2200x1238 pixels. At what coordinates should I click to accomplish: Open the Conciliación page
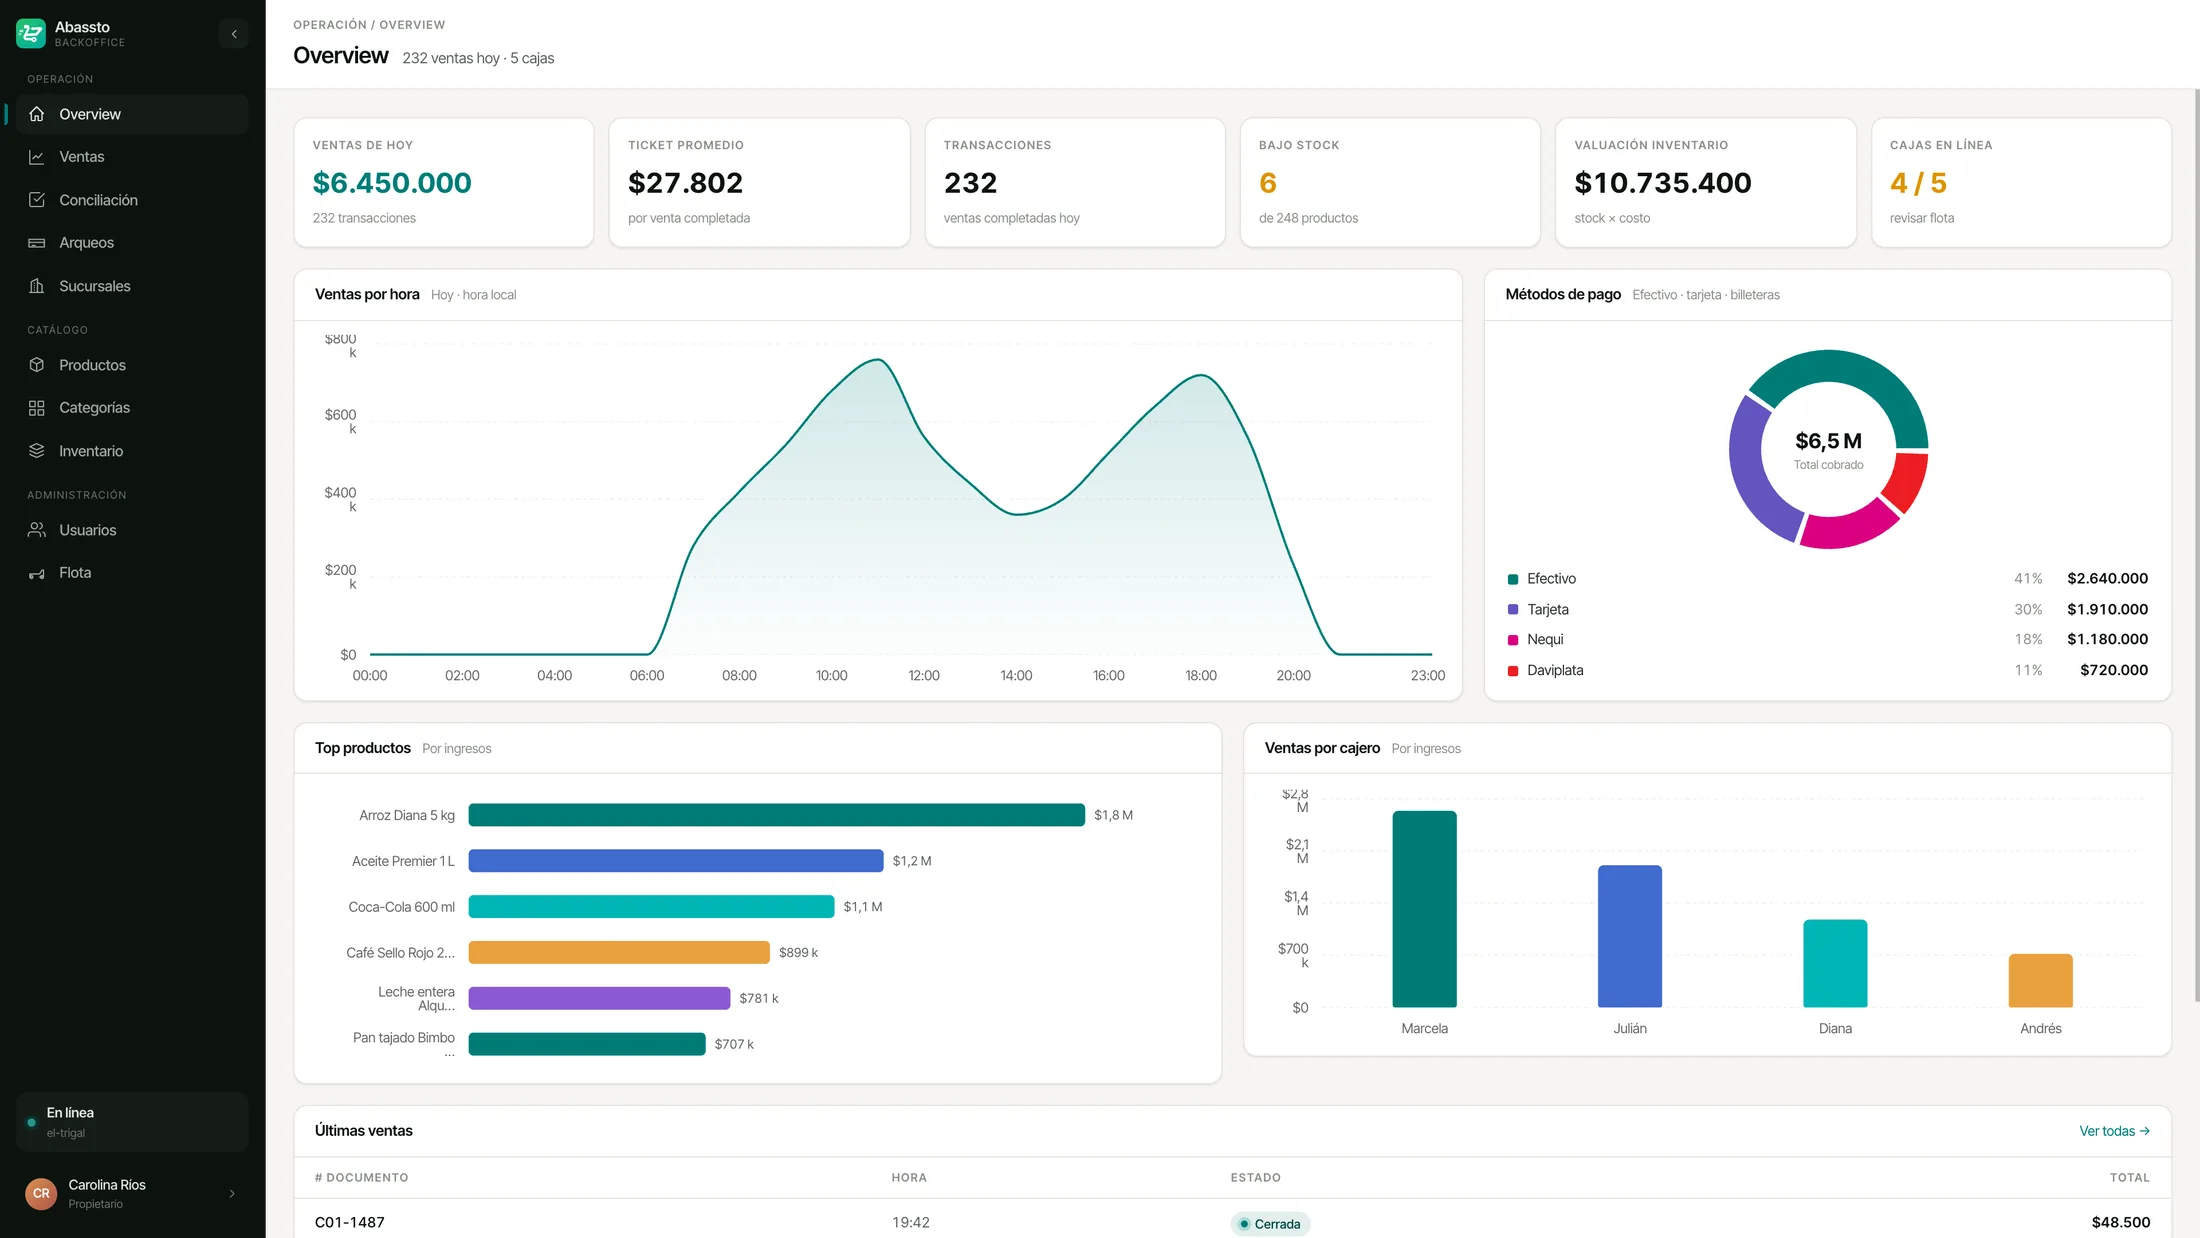tap(132, 200)
